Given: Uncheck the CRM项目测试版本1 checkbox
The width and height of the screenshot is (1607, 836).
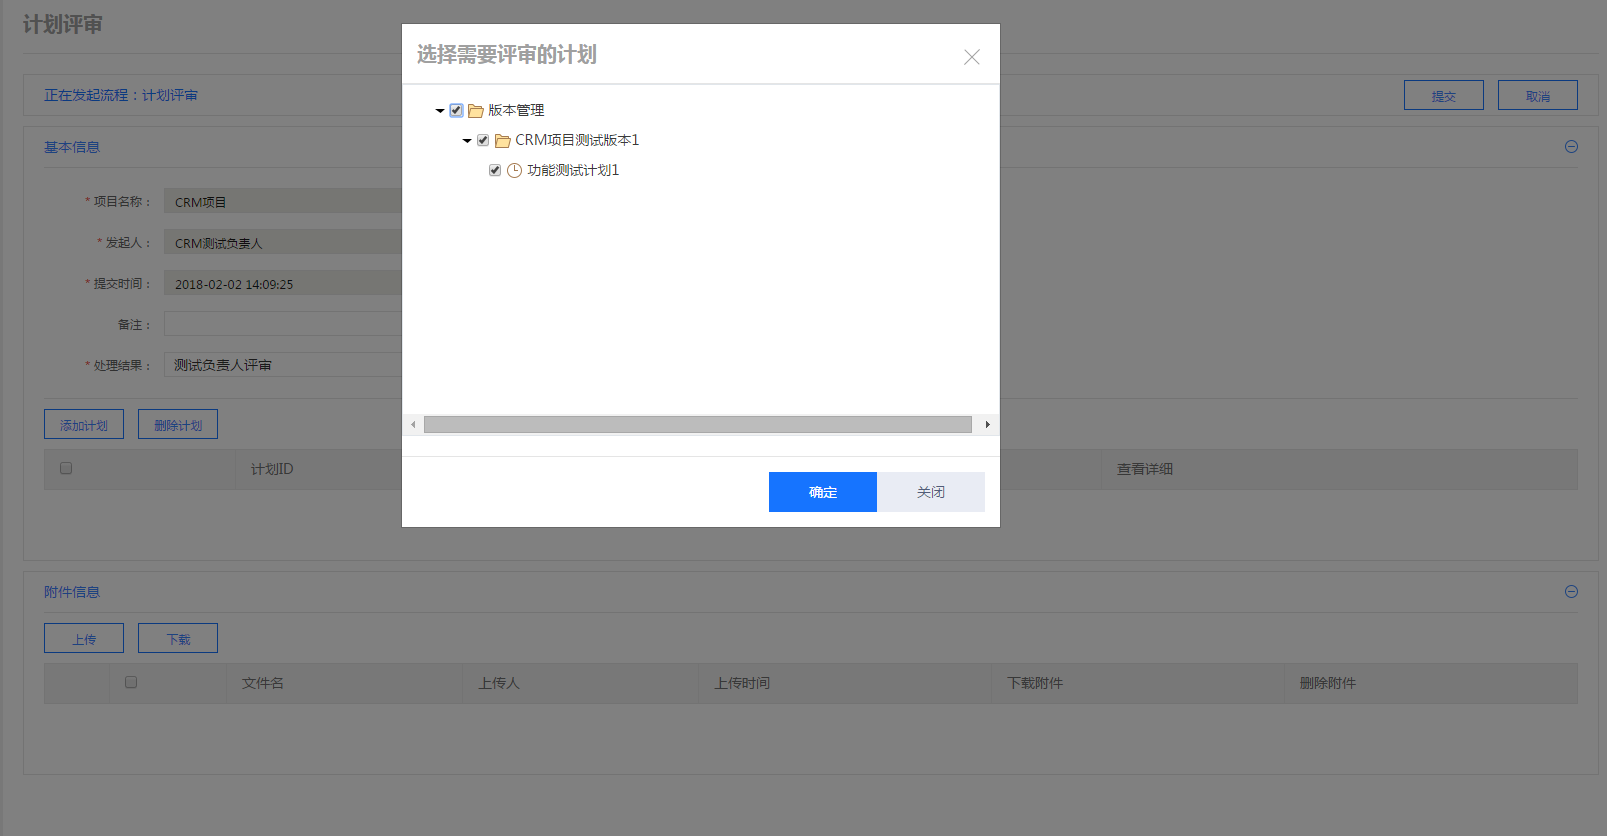Looking at the screenshot, I should [483, 140].
